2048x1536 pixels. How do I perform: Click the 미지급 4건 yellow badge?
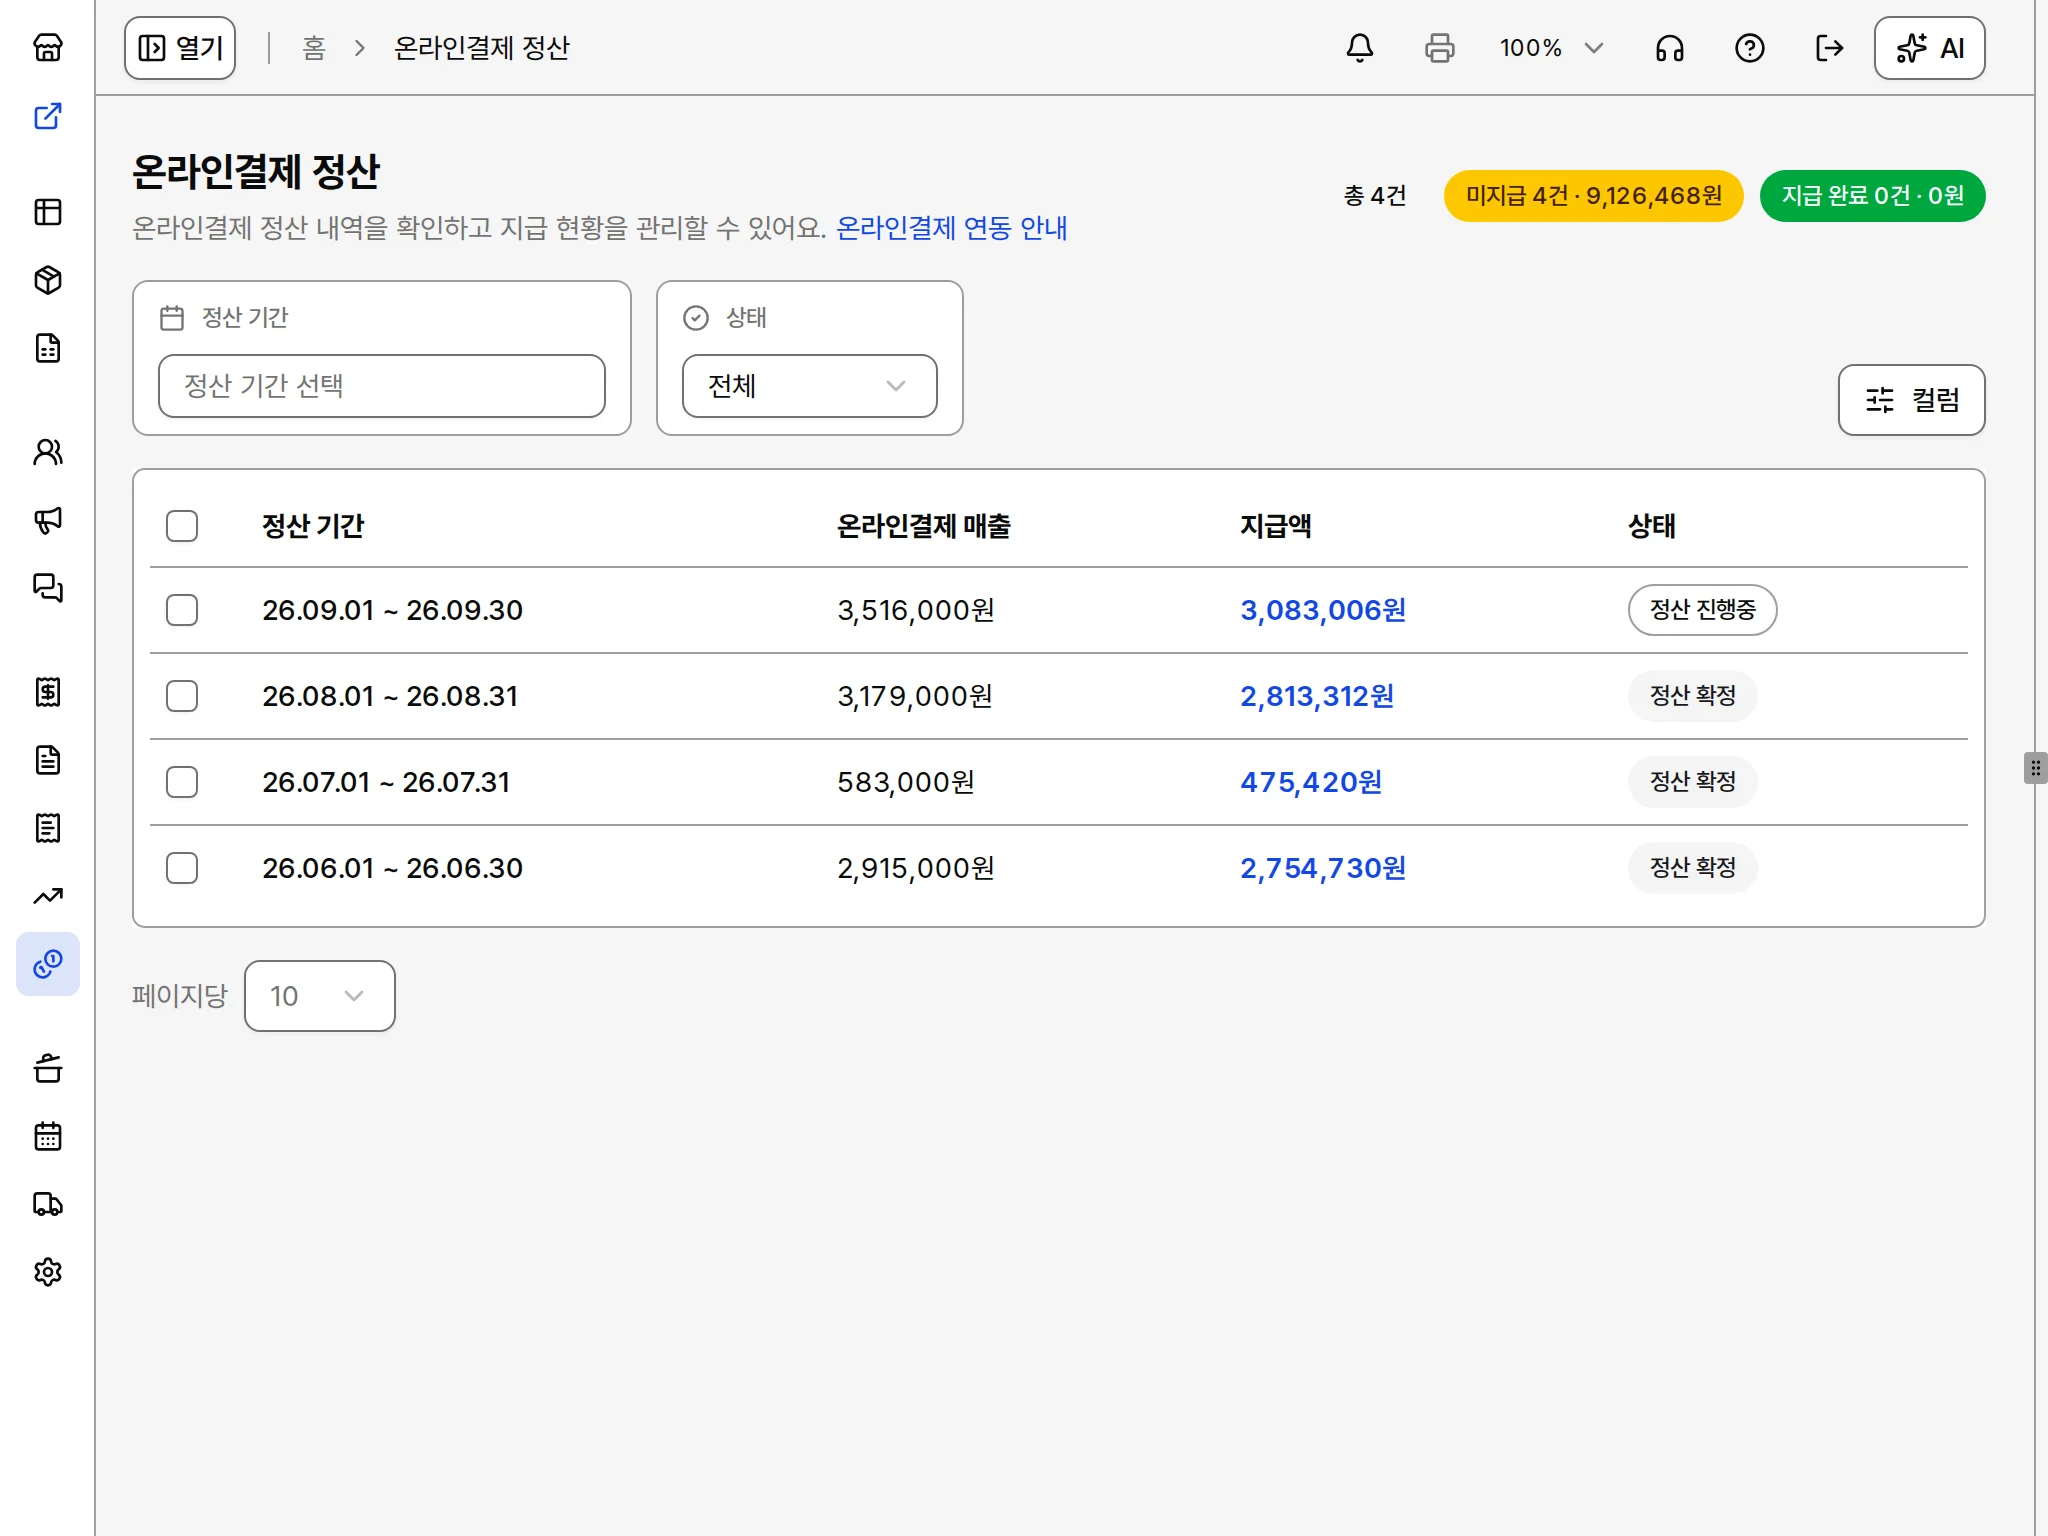tap(1594, 196)
